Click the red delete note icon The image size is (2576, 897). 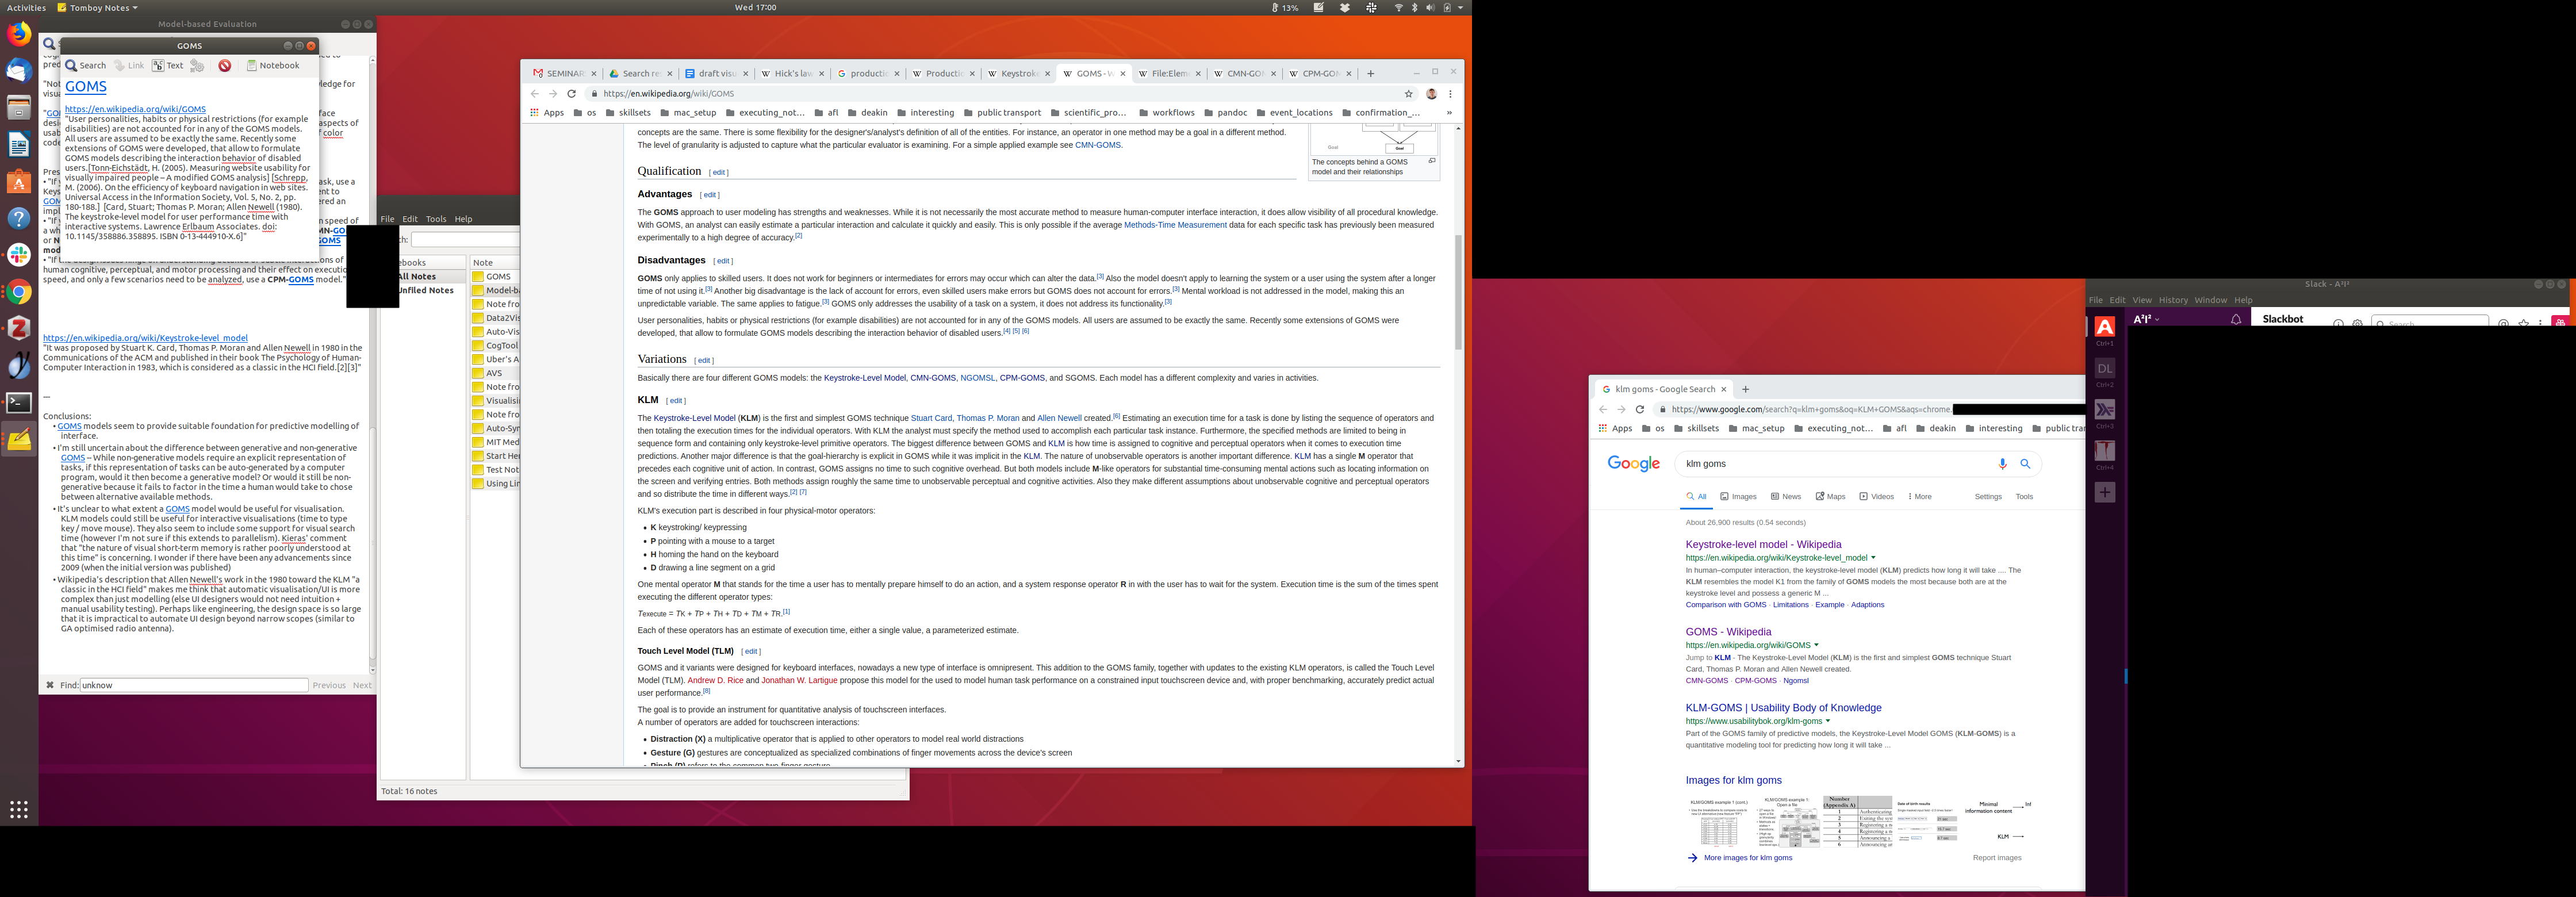tap(225, 66)
